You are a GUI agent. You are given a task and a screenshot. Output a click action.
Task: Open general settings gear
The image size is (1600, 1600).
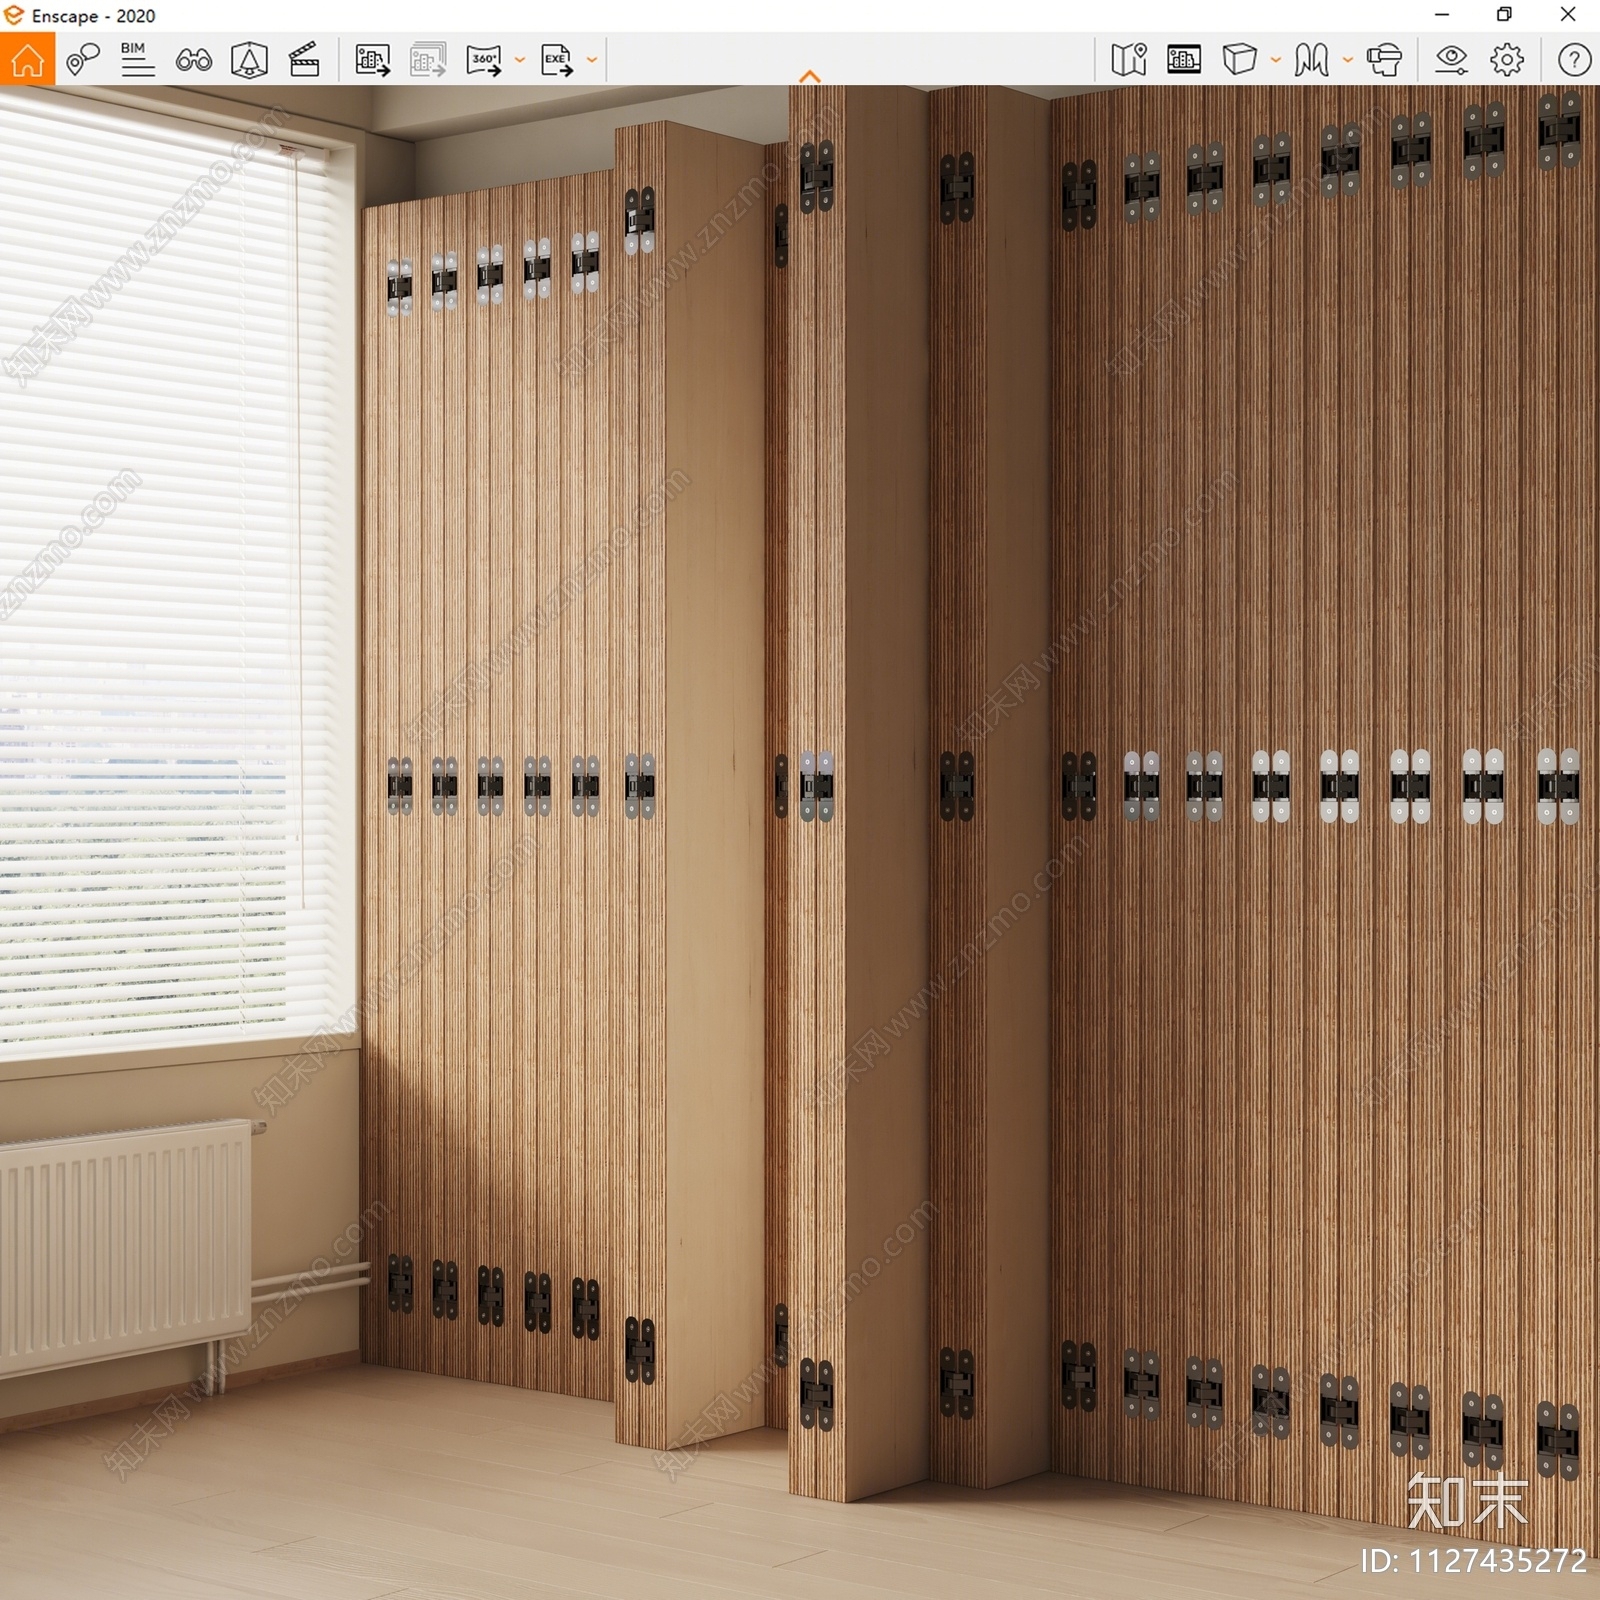point(1507,60)
